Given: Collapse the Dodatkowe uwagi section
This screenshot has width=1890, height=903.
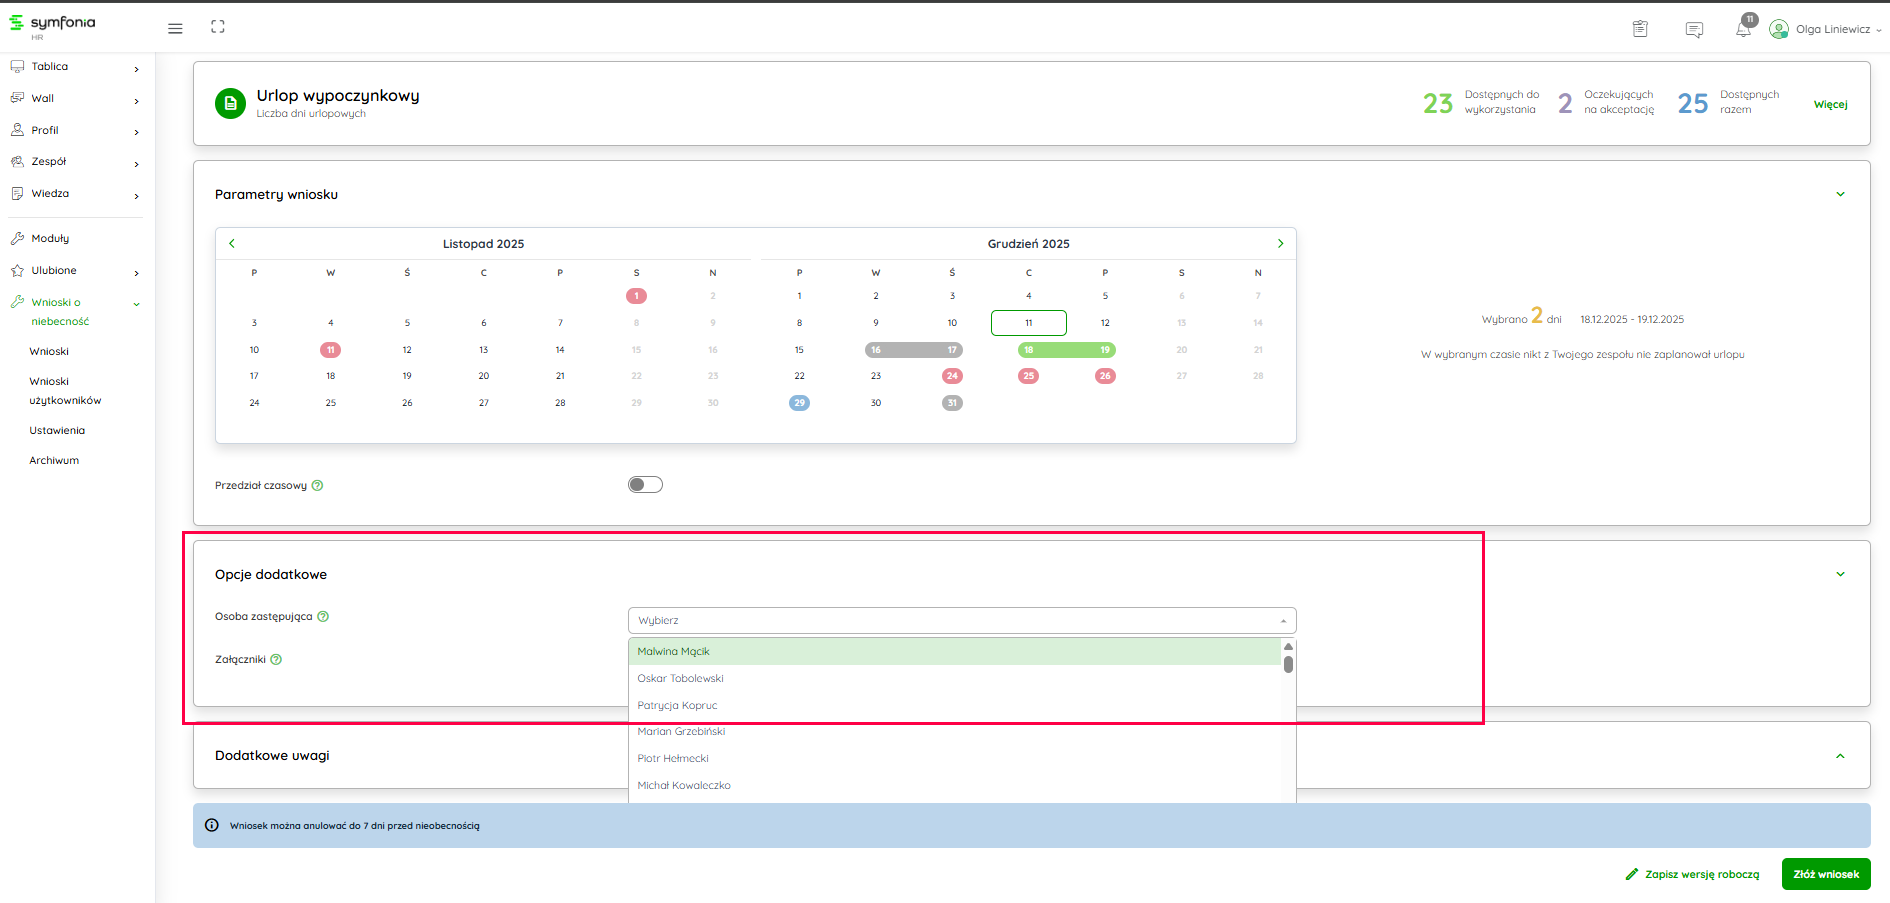Looking at the screenshot, I should [1840, 756].
